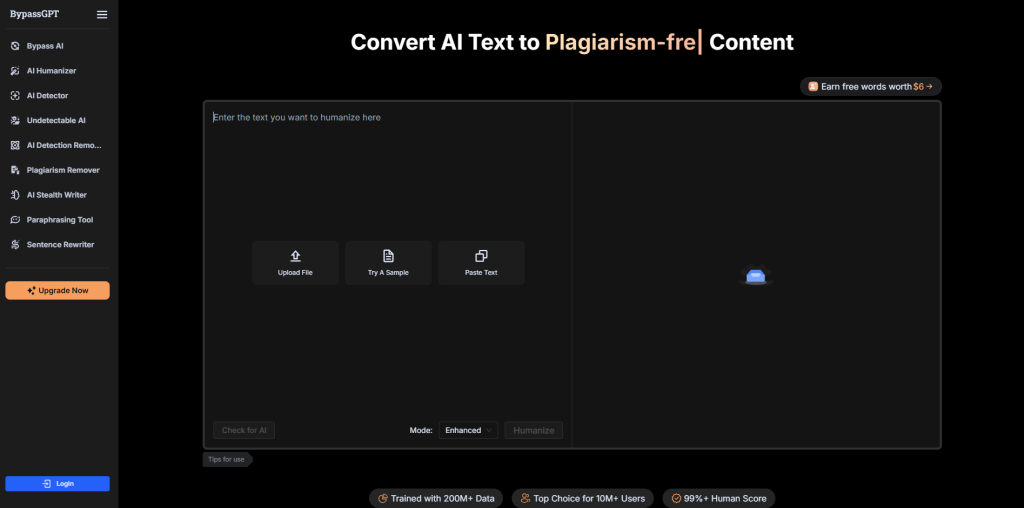Click the Sentence Rewriter sidebar icon
This screenshot has width=1024, height=508.
click(15, 245)
